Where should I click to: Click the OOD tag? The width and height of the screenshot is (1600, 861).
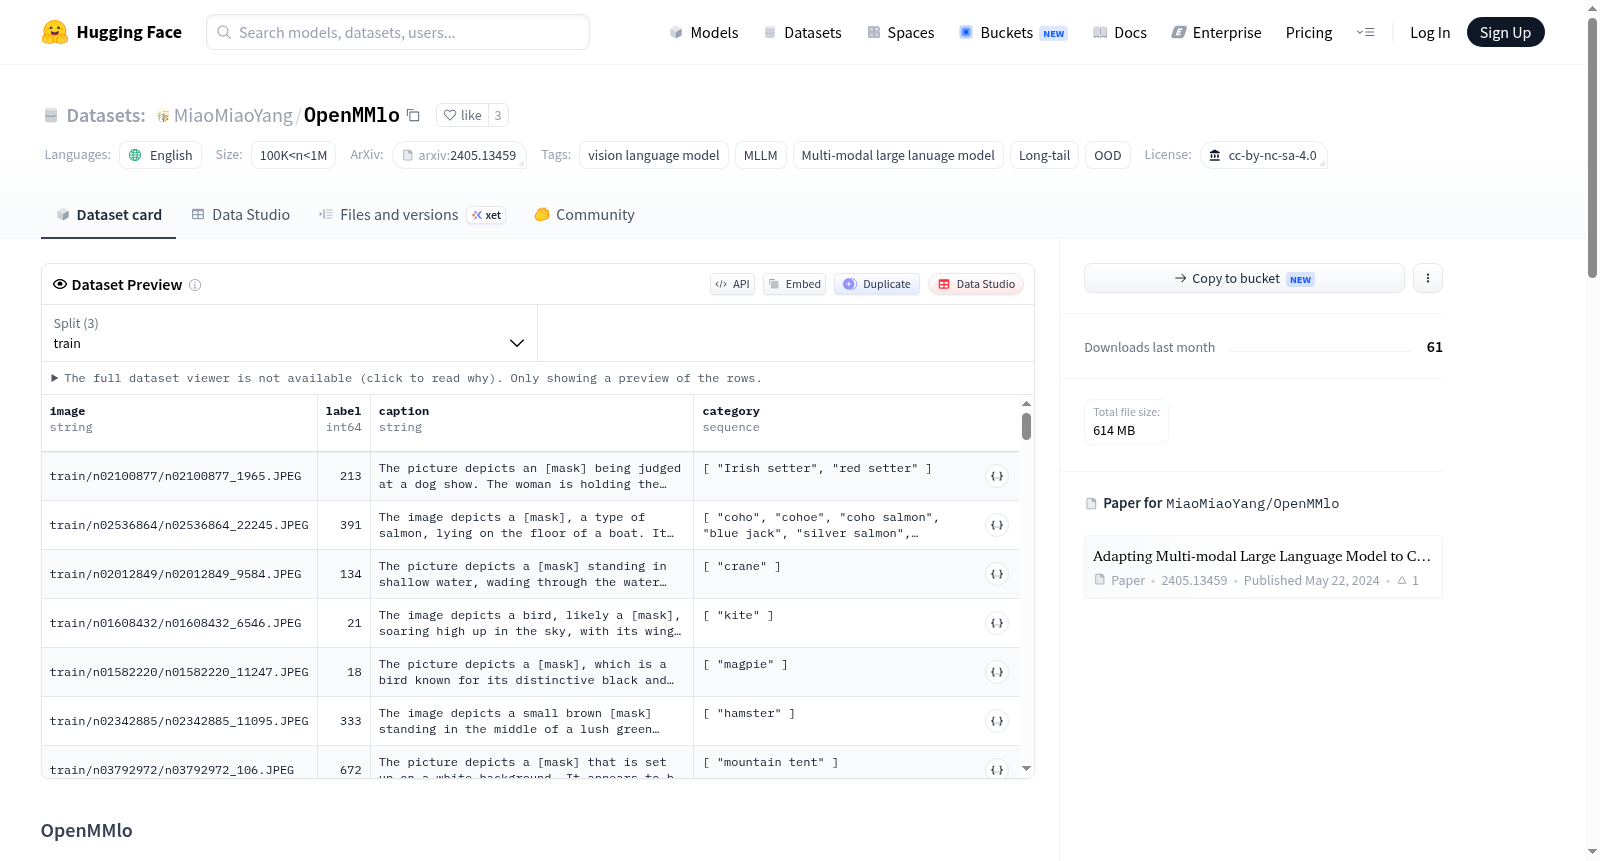point(1108,155)
